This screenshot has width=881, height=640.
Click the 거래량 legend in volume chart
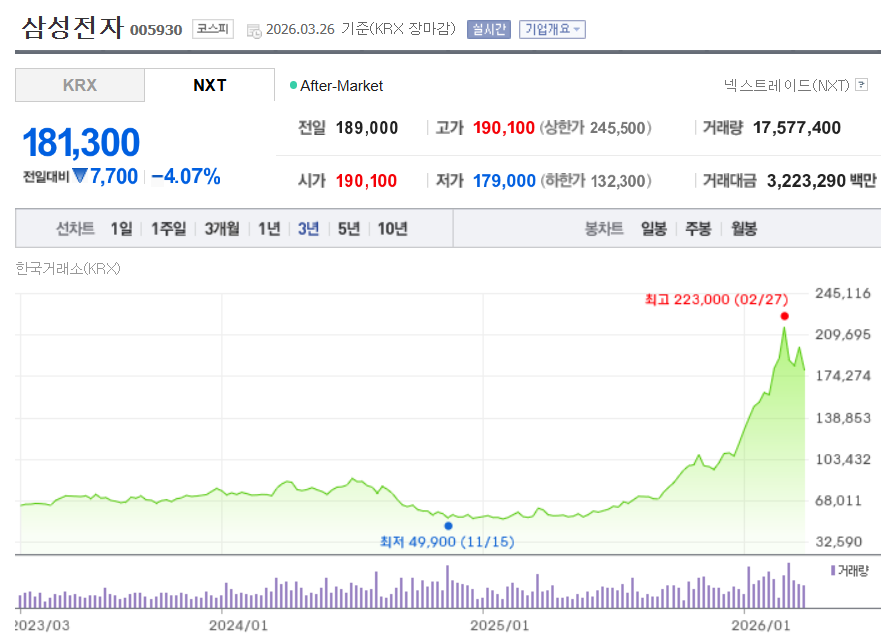850,571
